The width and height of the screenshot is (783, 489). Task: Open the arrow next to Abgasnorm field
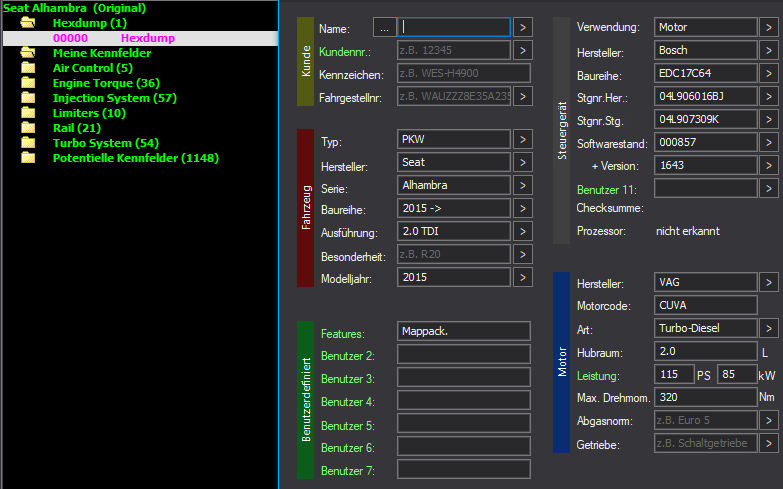coord(769,420)
